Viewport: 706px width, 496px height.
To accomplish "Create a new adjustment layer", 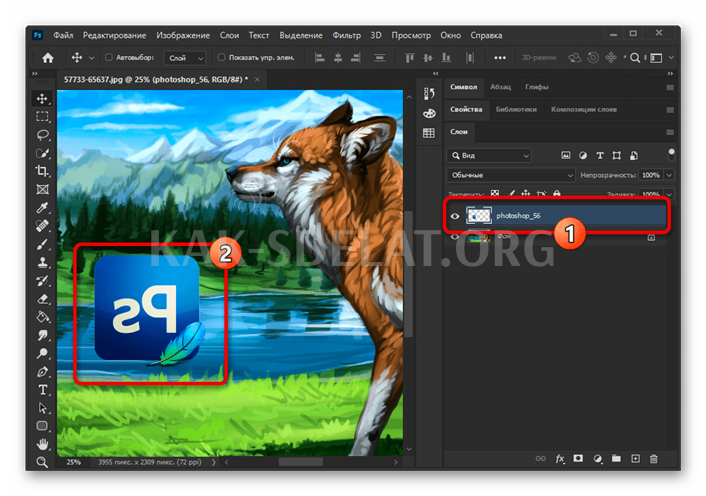I will pos(597,459).
